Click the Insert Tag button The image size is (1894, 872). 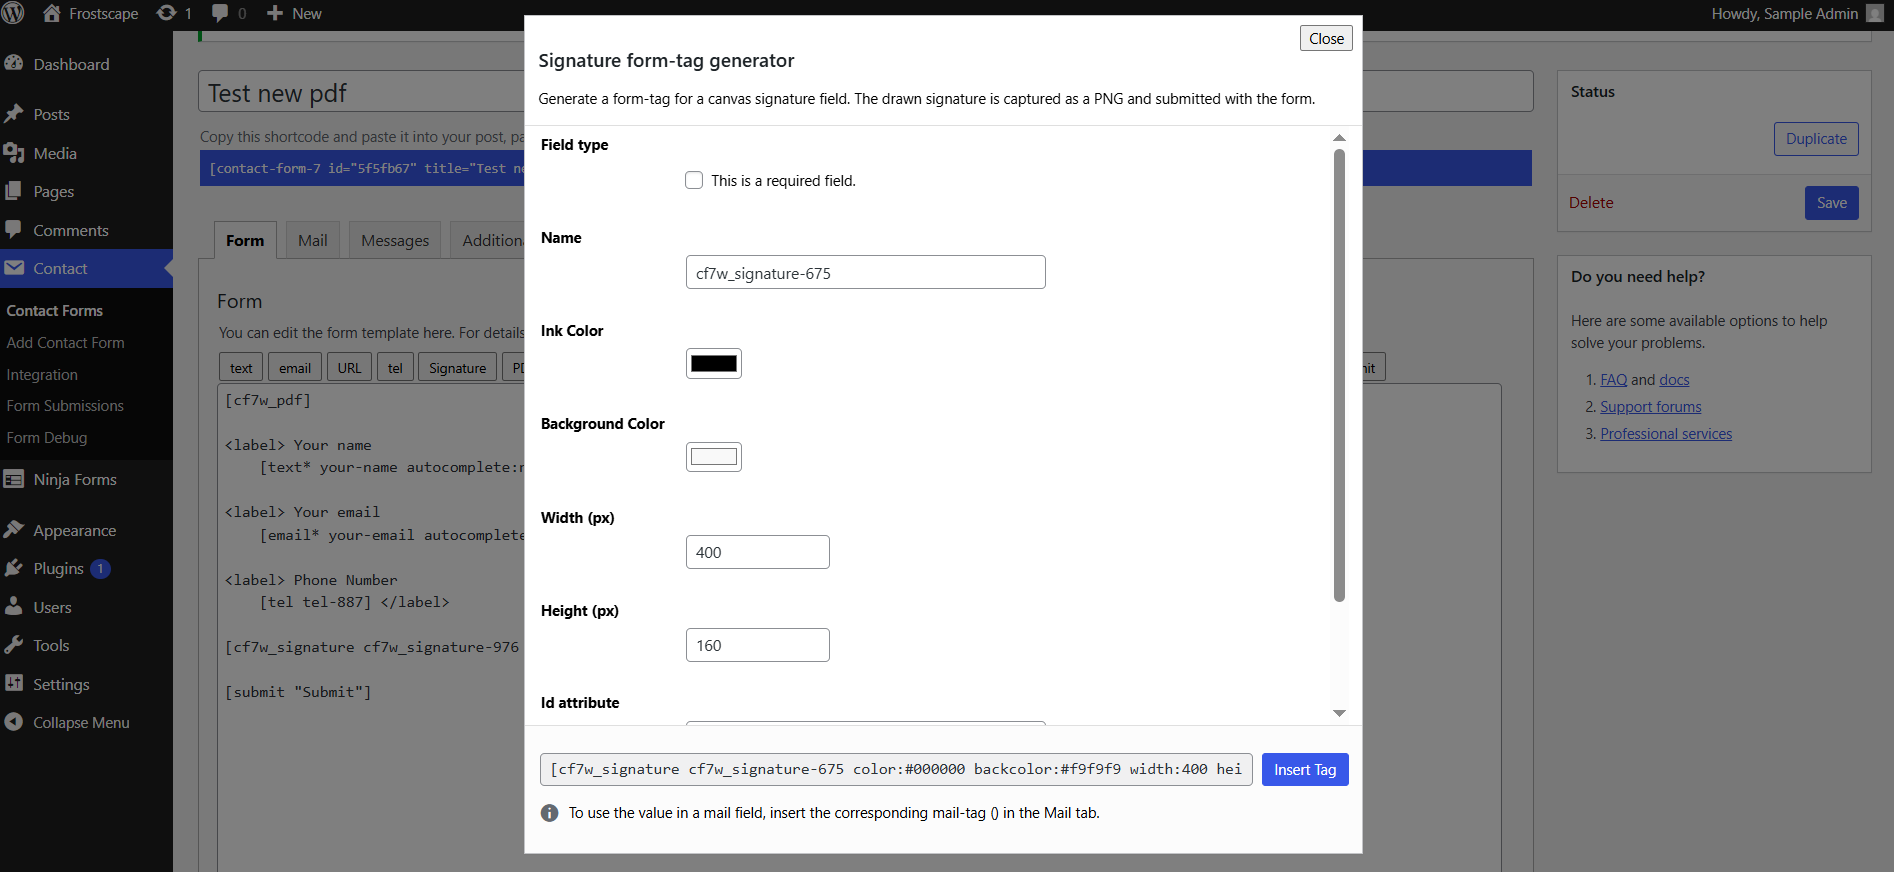pos(1305,769)
